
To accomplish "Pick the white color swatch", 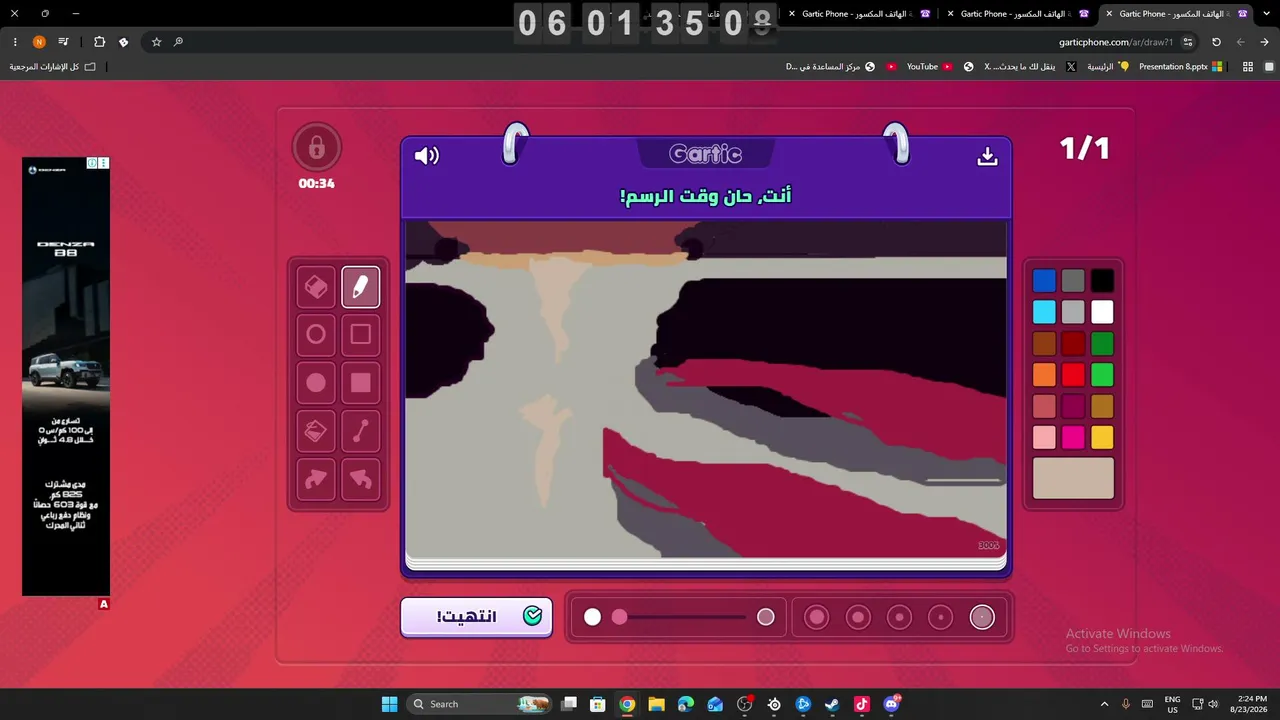I will [x=1102, y=312].
